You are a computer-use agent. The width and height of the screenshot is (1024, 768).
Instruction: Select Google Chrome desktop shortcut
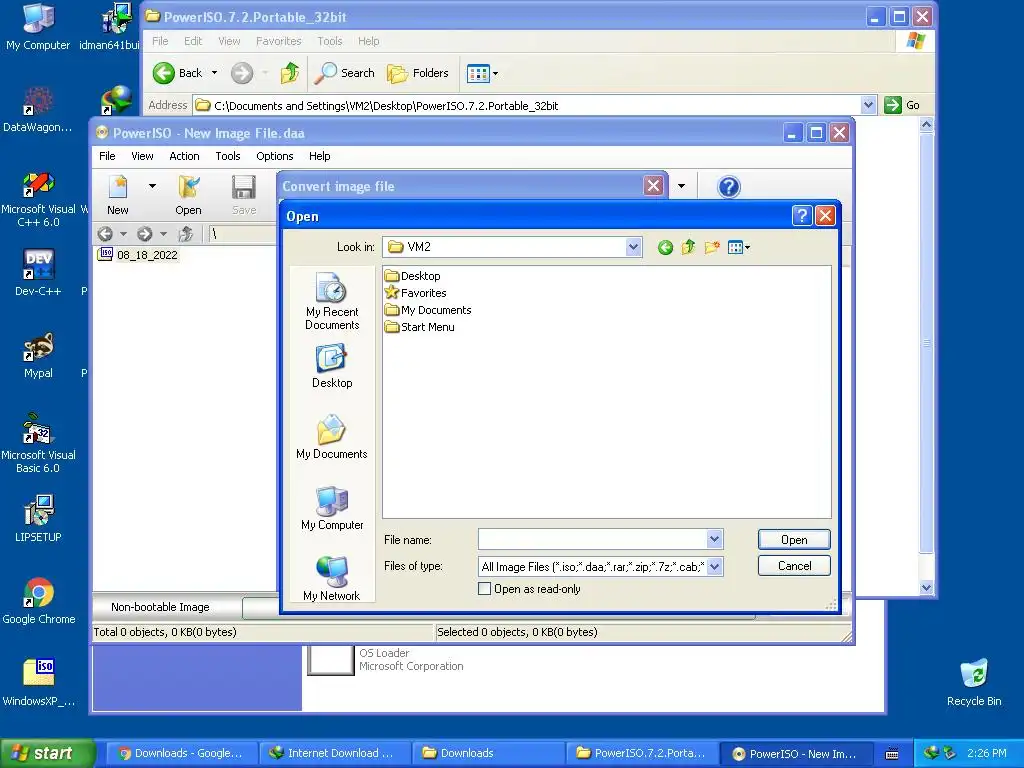pos(38,601)
